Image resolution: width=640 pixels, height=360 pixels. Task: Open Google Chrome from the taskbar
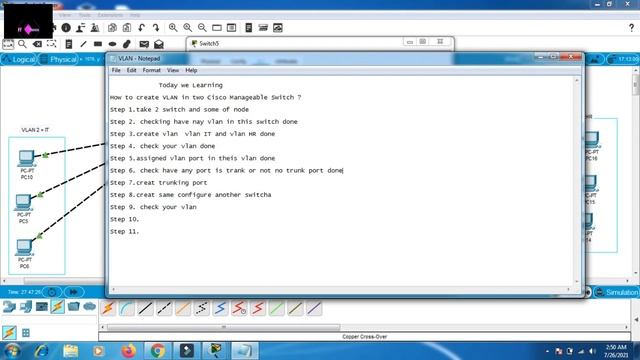click(158, 351)
